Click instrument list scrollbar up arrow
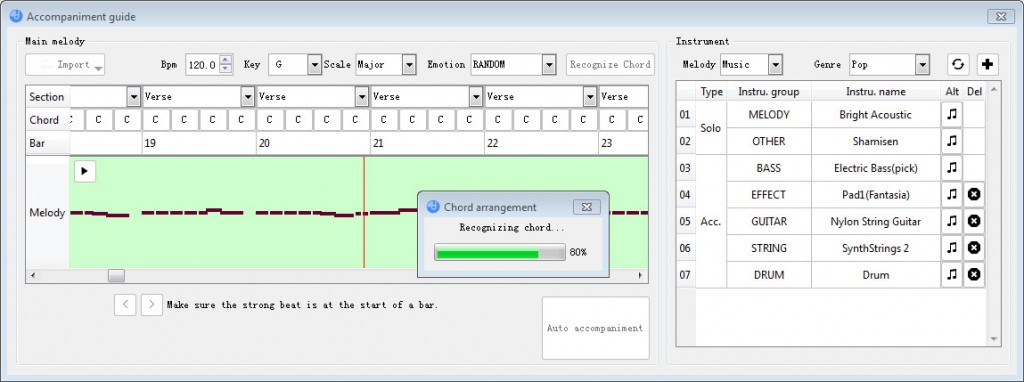Viewport: 1024px width, 382px height. click(x=994, y=88)
